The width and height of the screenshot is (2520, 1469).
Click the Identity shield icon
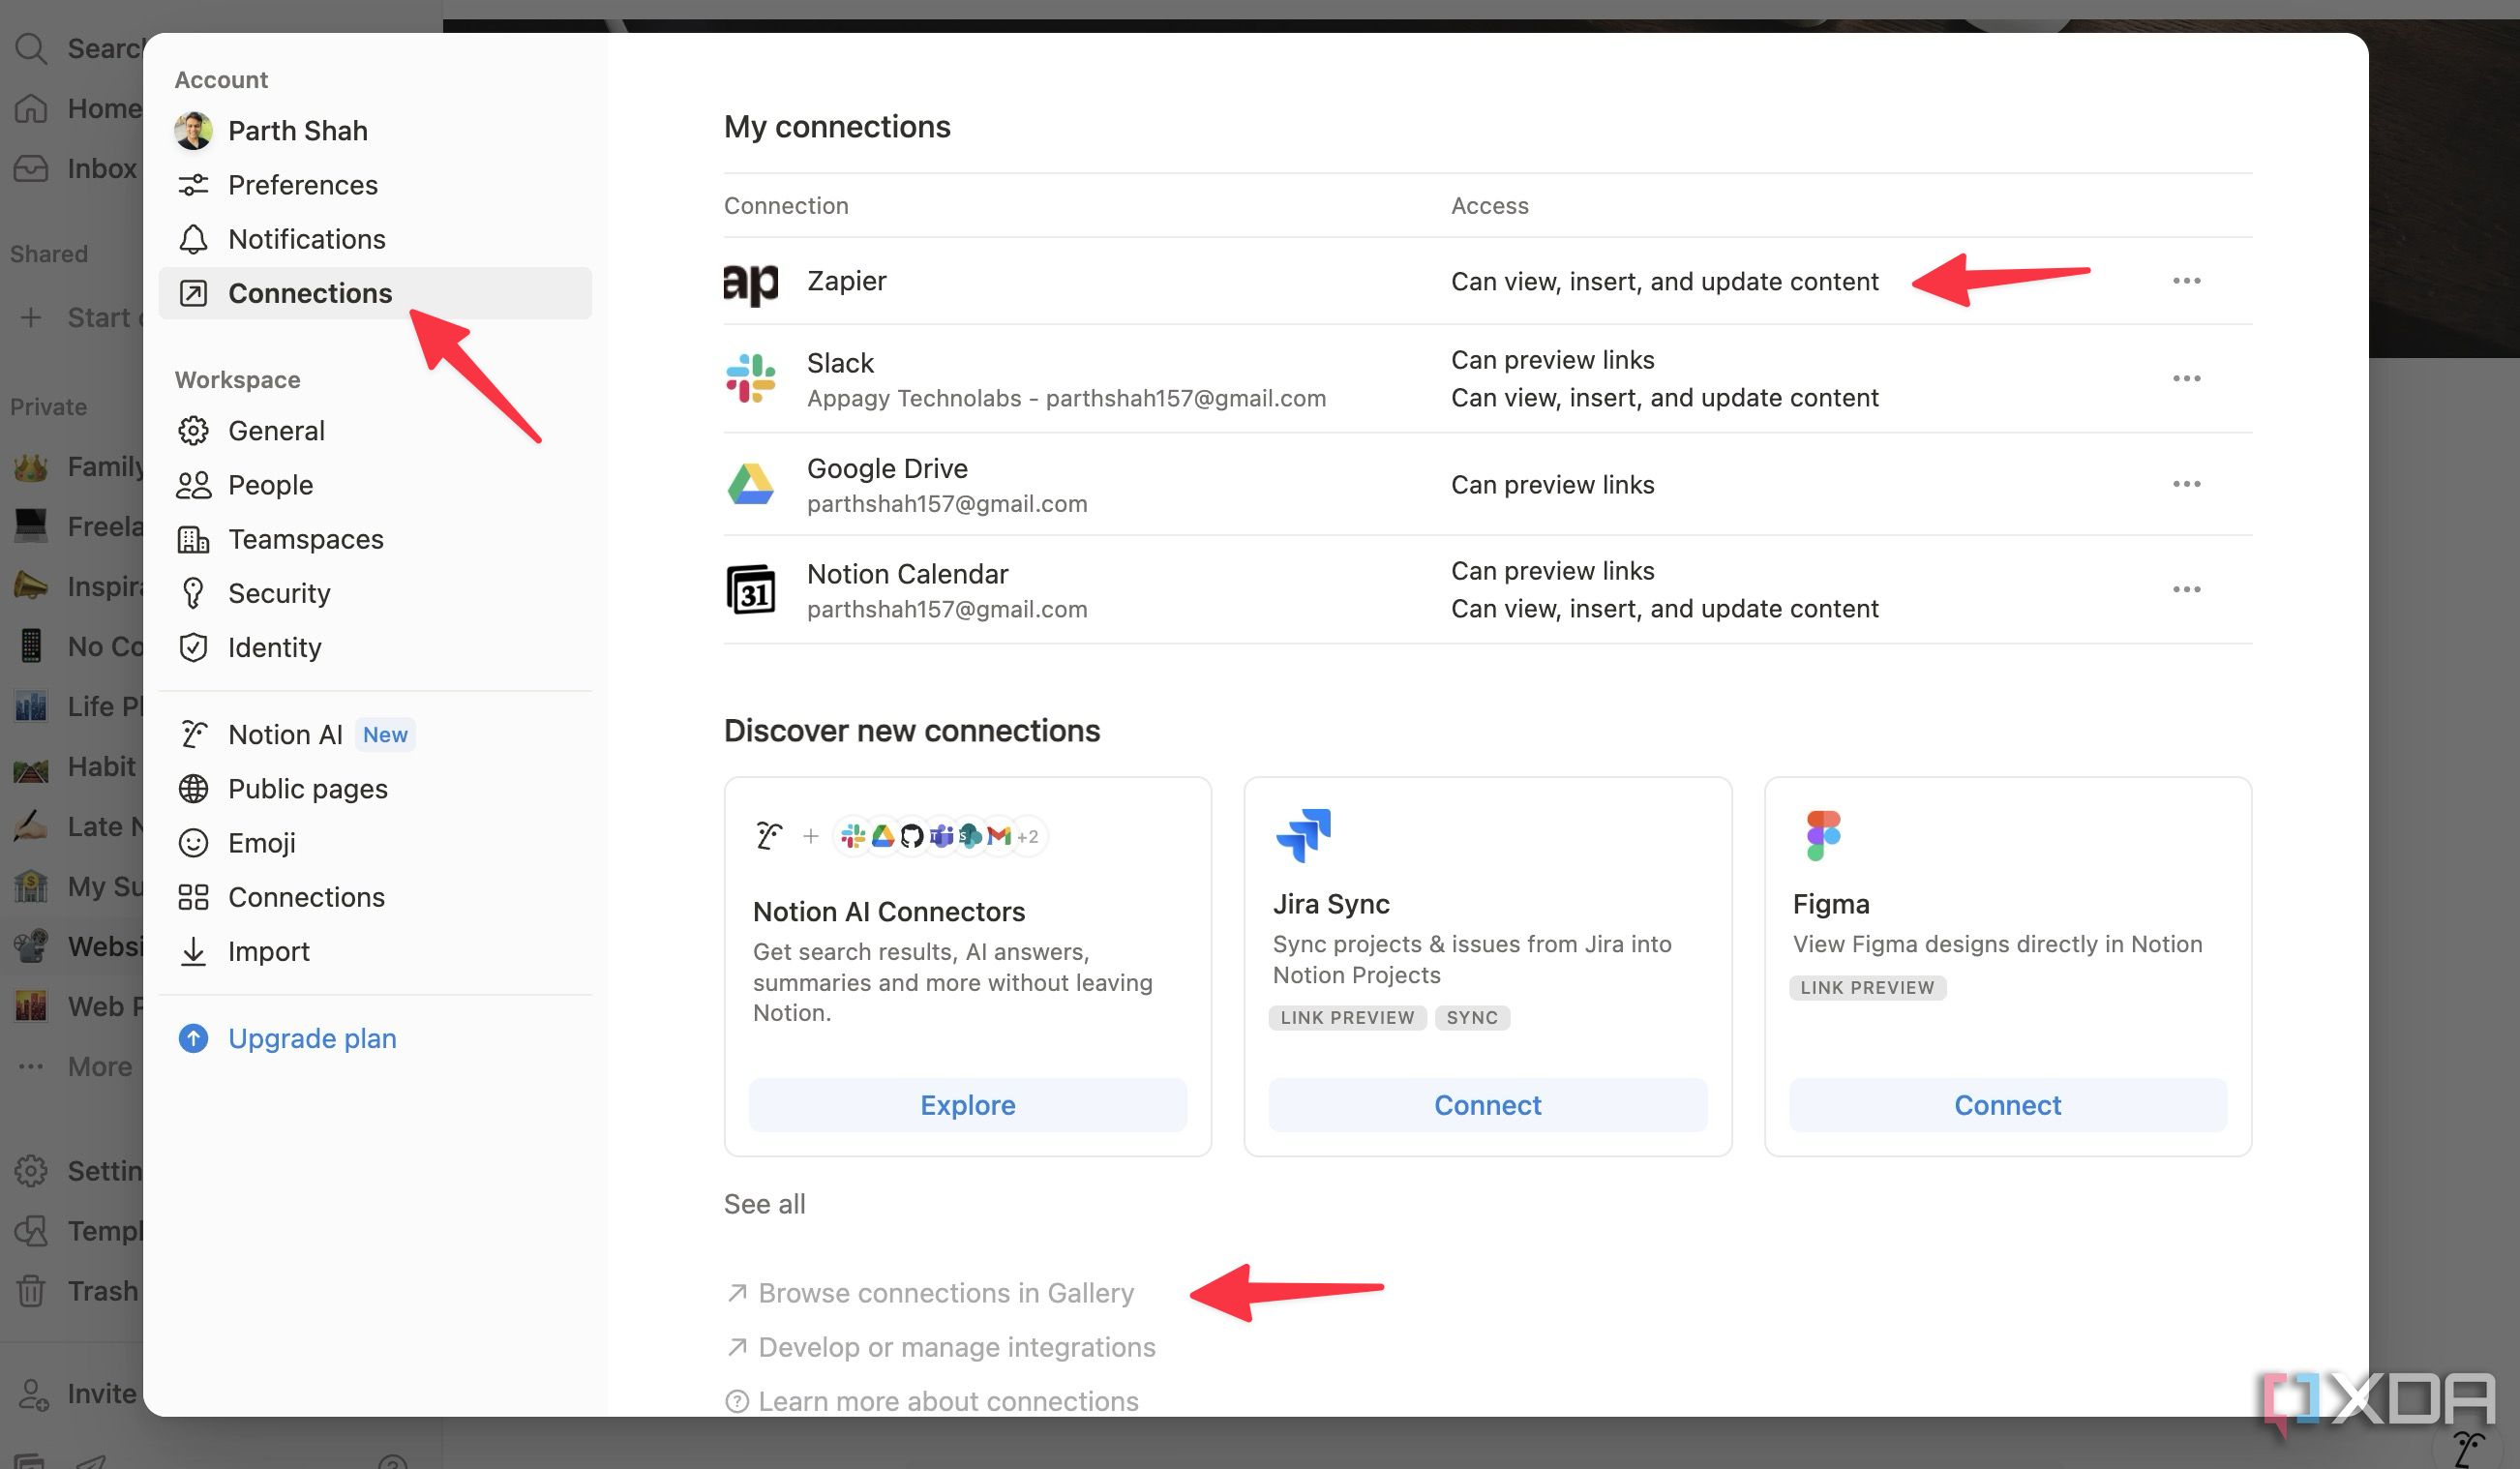193,647
